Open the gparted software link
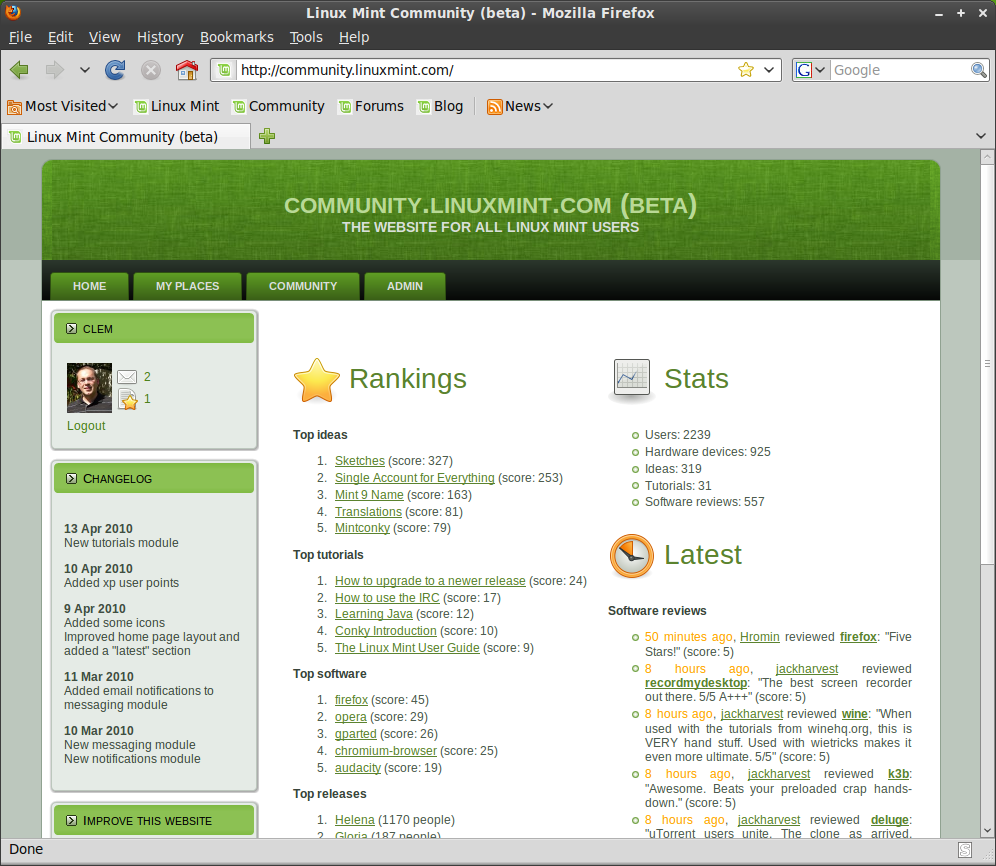The image size is (996, 866). click(356, 734)
